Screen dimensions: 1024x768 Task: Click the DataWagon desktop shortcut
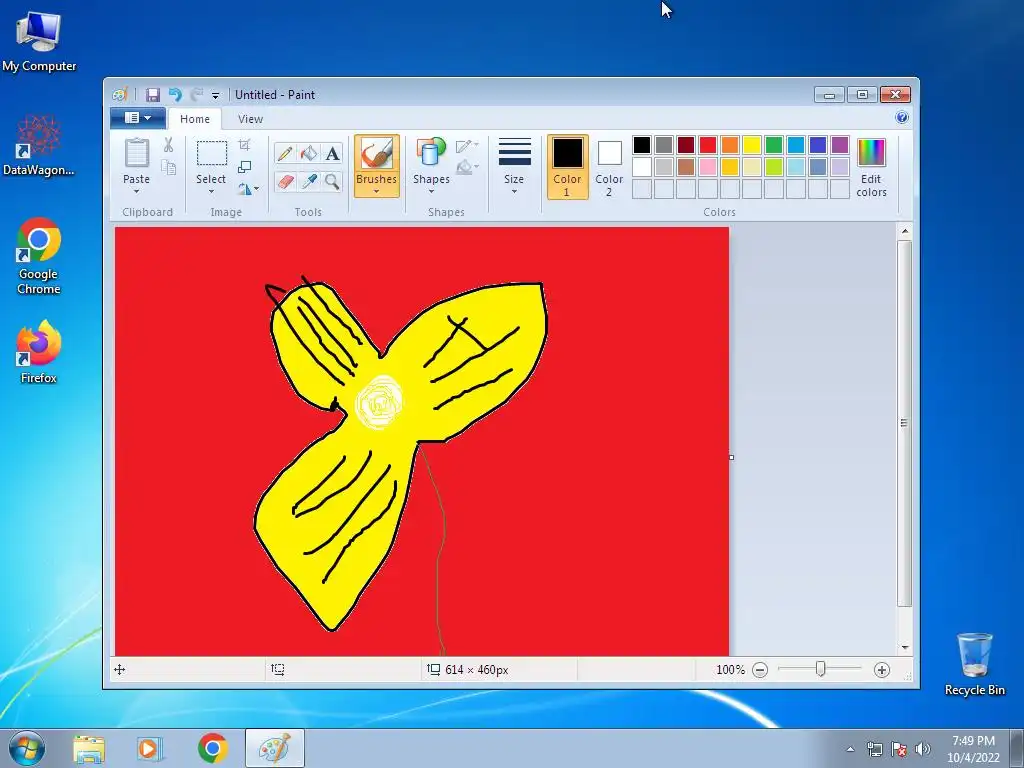(x=39, y=146)
